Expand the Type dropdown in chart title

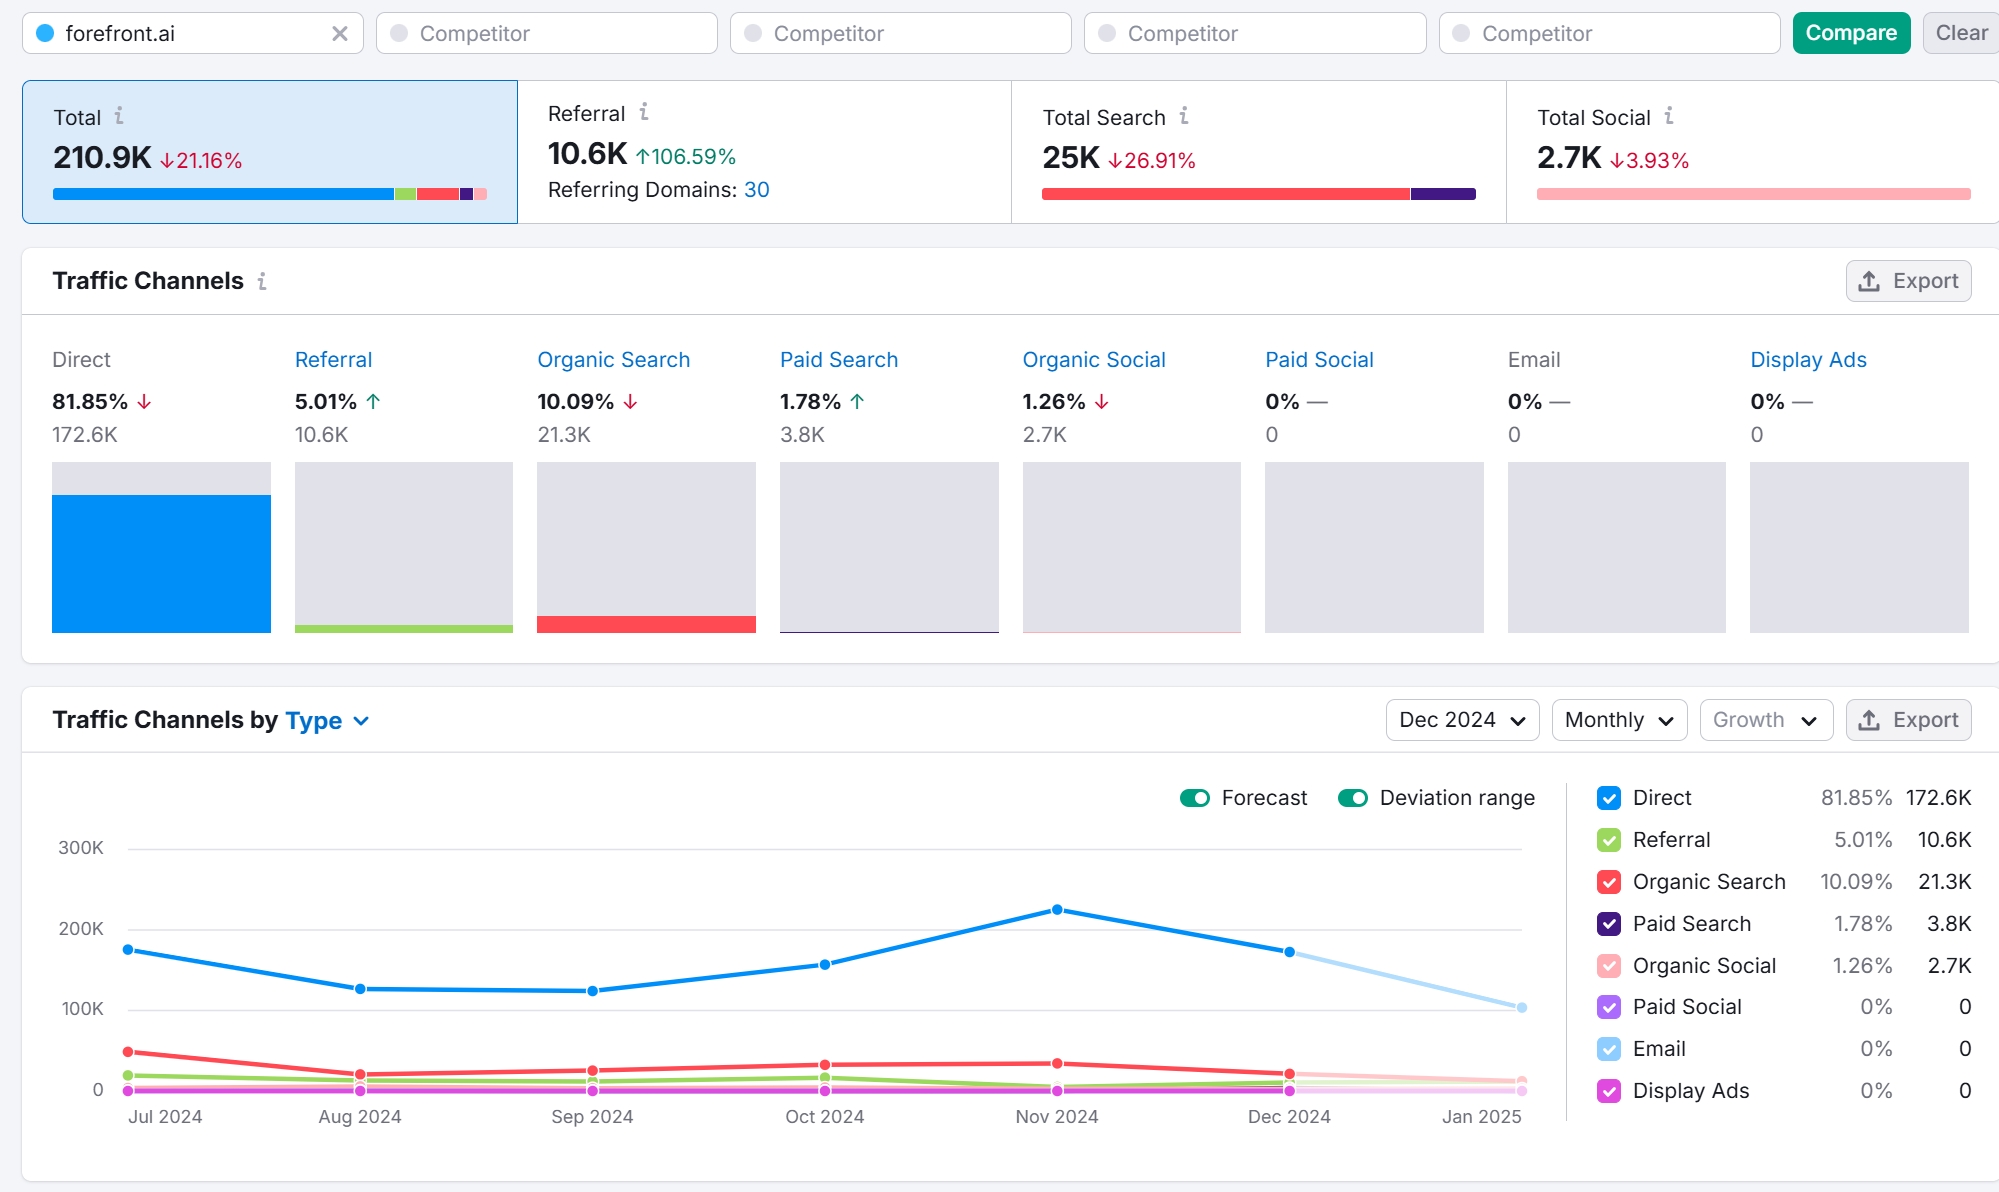(x=327, y=721)
